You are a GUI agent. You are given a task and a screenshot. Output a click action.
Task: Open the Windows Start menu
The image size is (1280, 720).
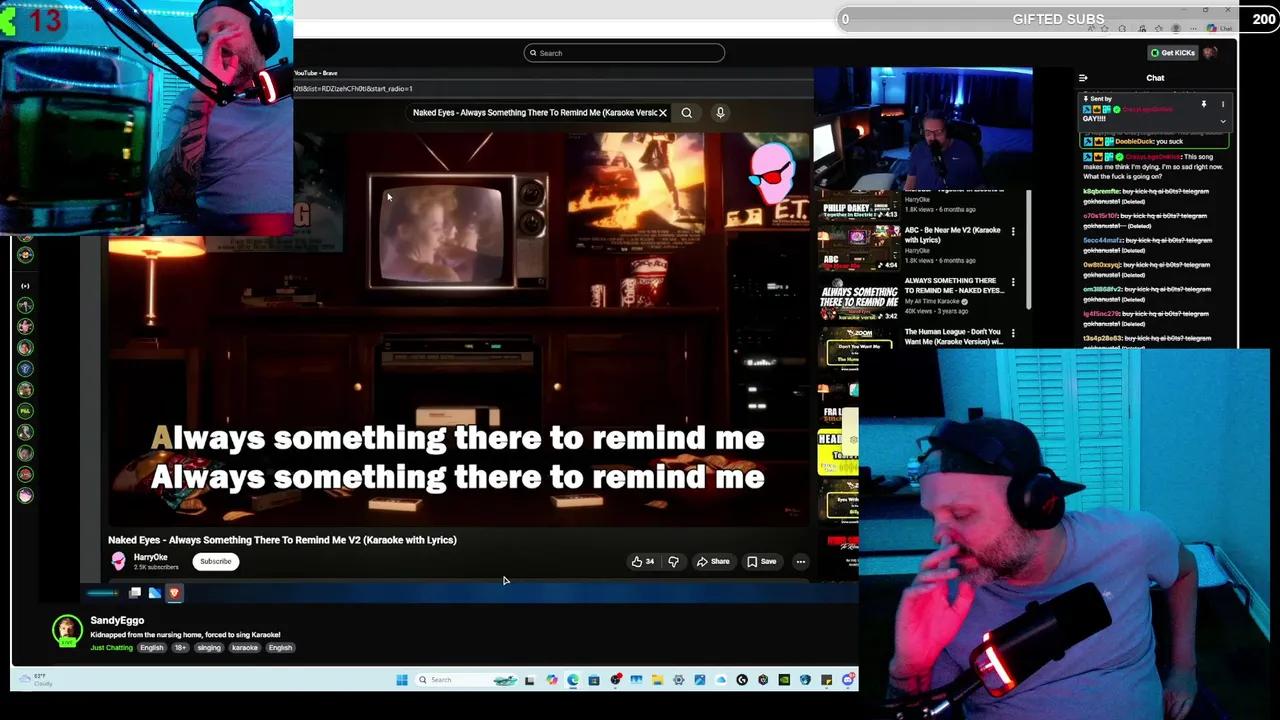(402, 680)
